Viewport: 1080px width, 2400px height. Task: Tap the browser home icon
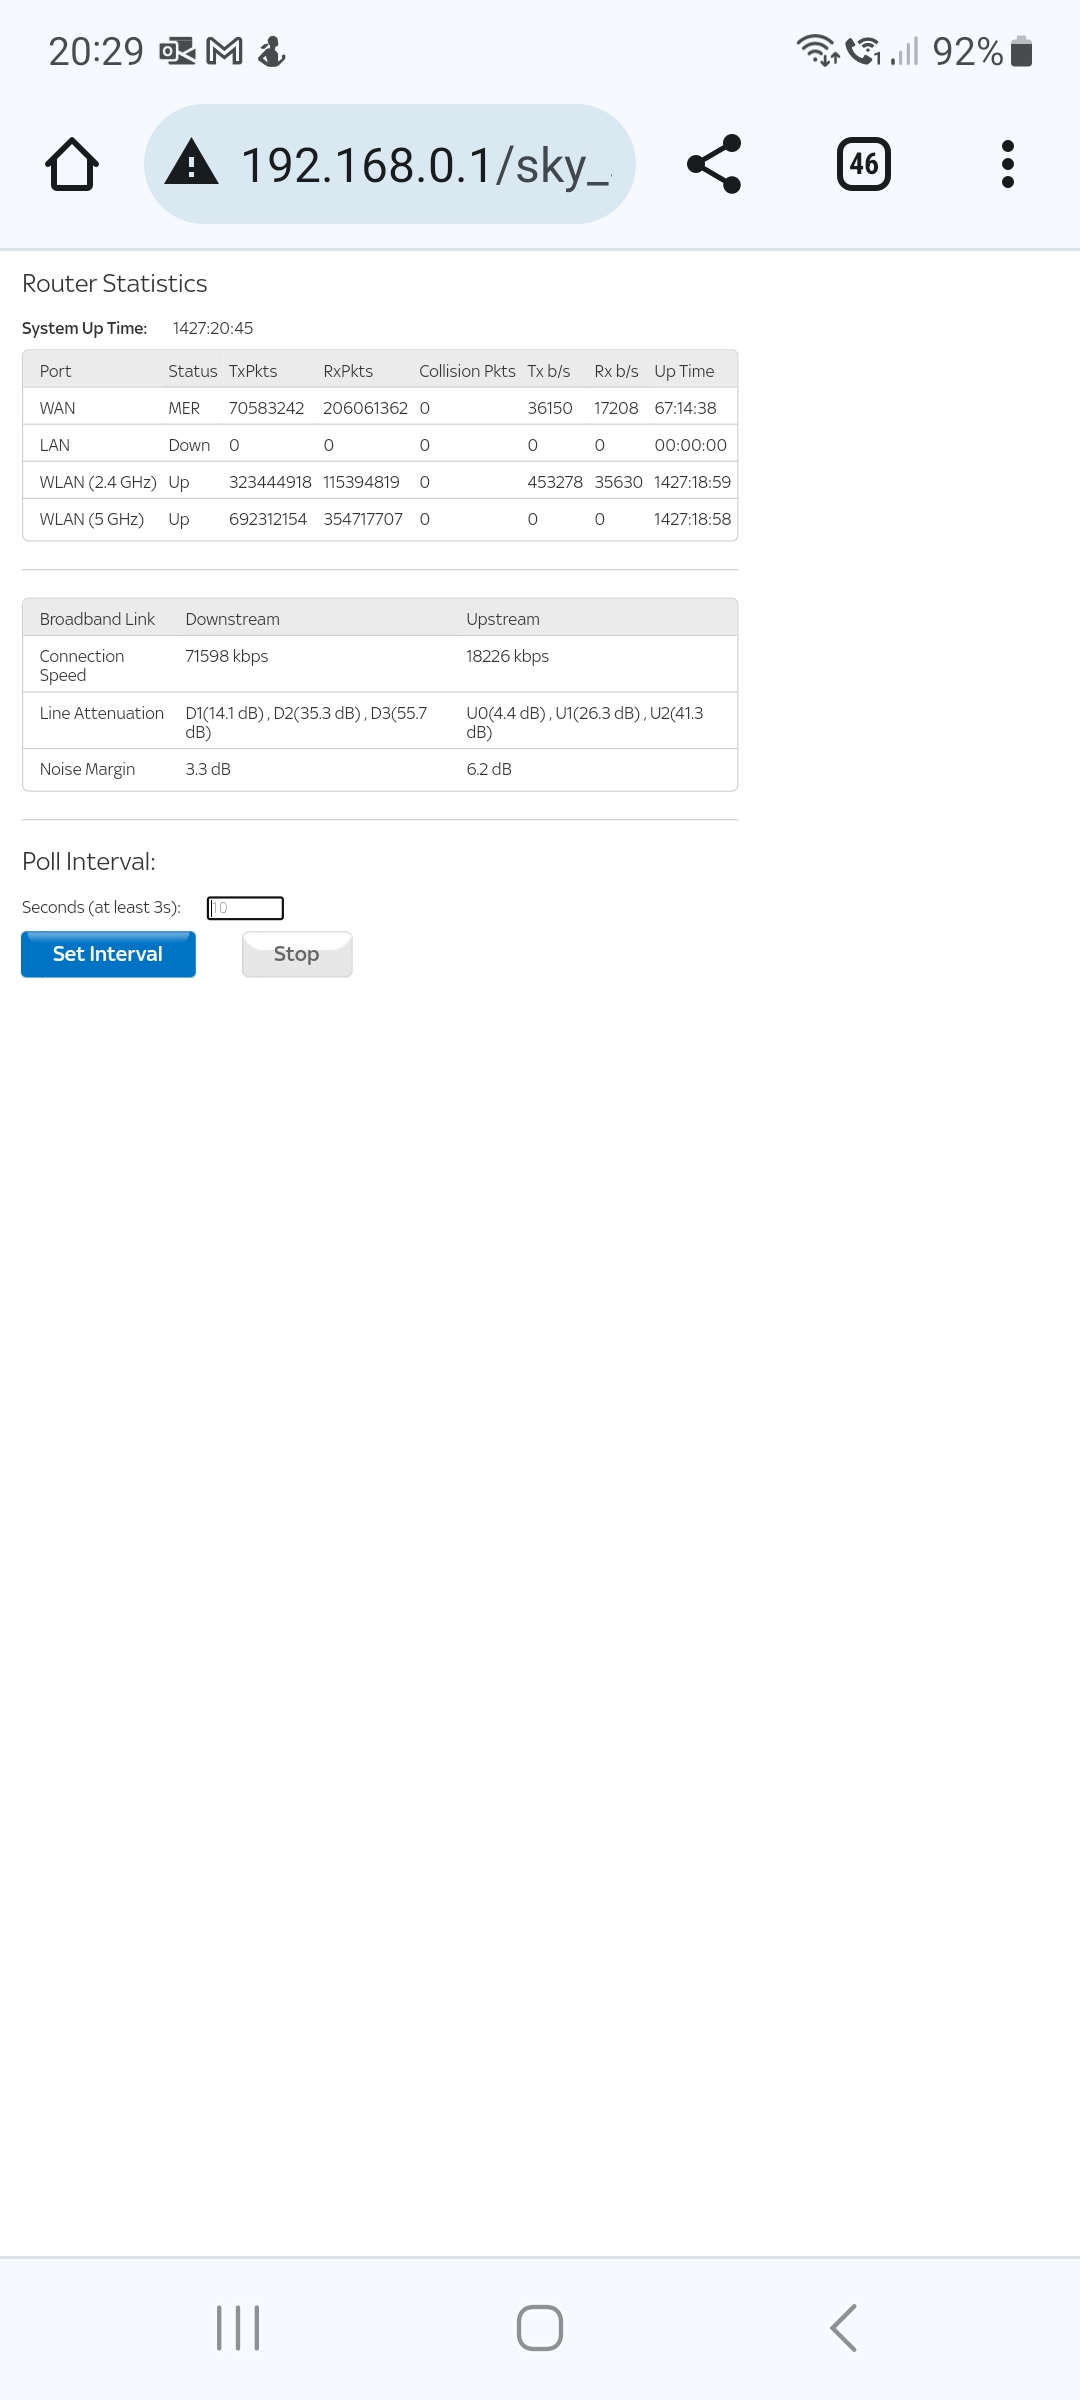pos(72,164)
